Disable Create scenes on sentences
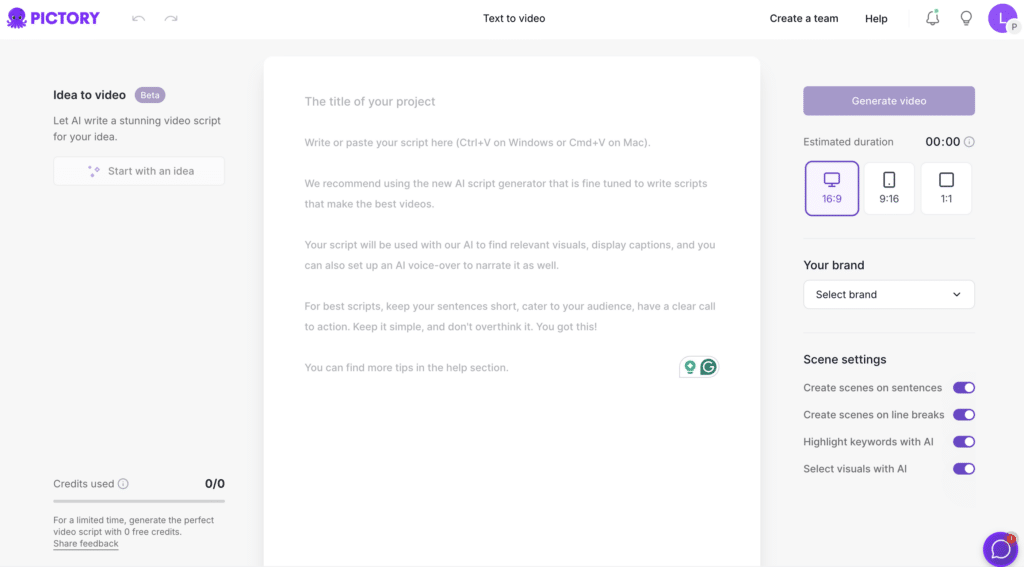The height and width of the screenshot is (567, 1024). (x=963, y=388)
